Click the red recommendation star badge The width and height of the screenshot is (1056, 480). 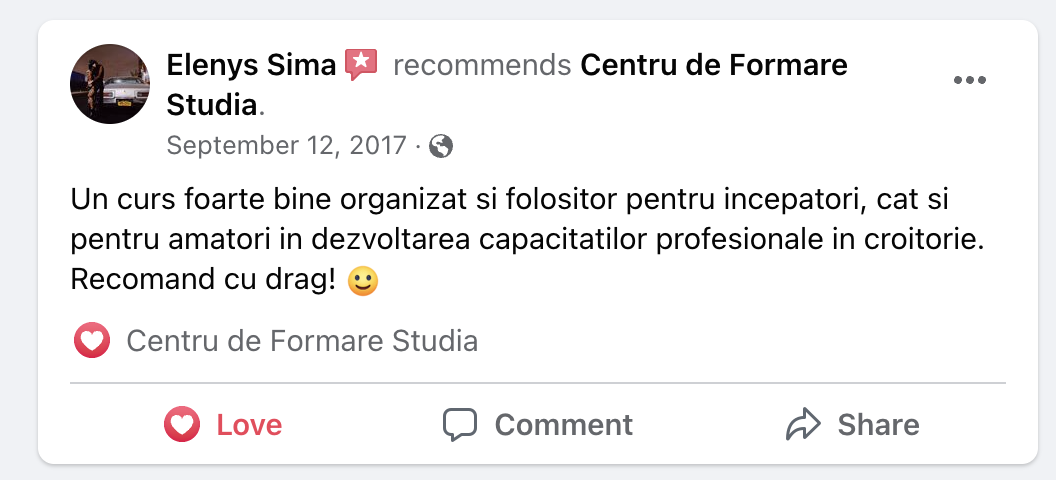click(361, 66)
